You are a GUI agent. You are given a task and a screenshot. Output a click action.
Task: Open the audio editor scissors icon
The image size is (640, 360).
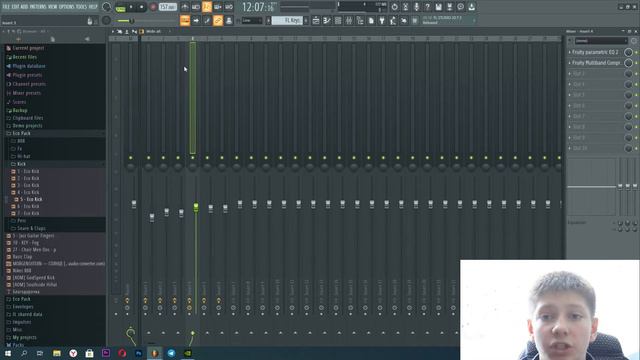[405, 7]
